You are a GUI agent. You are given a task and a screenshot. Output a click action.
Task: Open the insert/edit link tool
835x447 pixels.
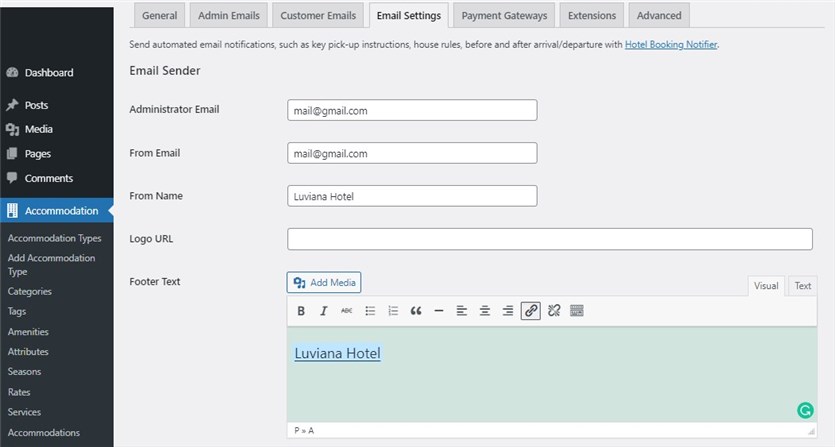point(530,311)
